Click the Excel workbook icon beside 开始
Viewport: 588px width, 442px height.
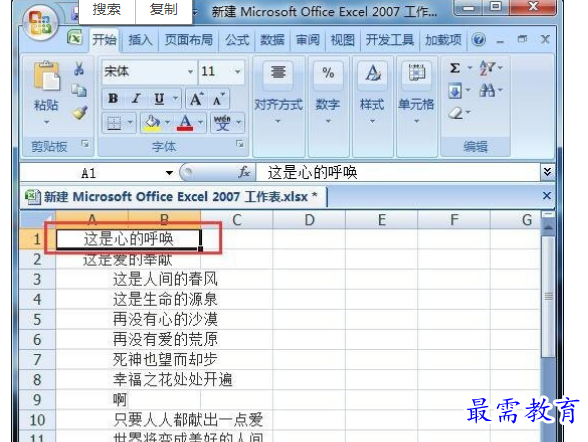75,38
